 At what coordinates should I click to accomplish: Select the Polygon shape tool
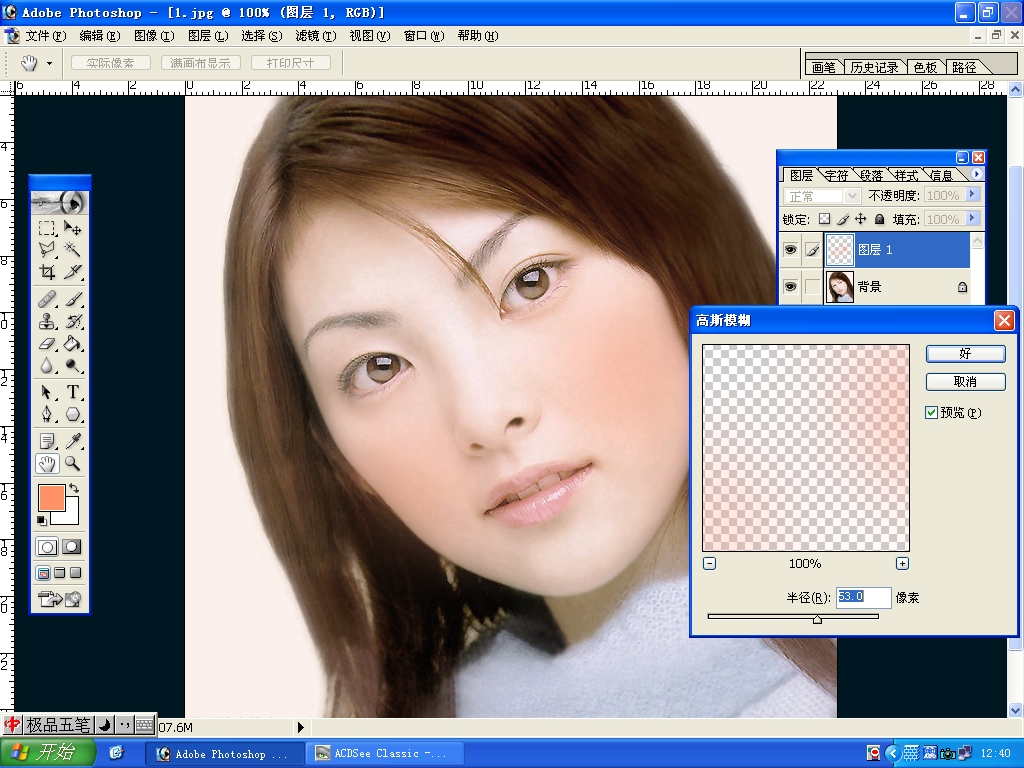(72, 415)
